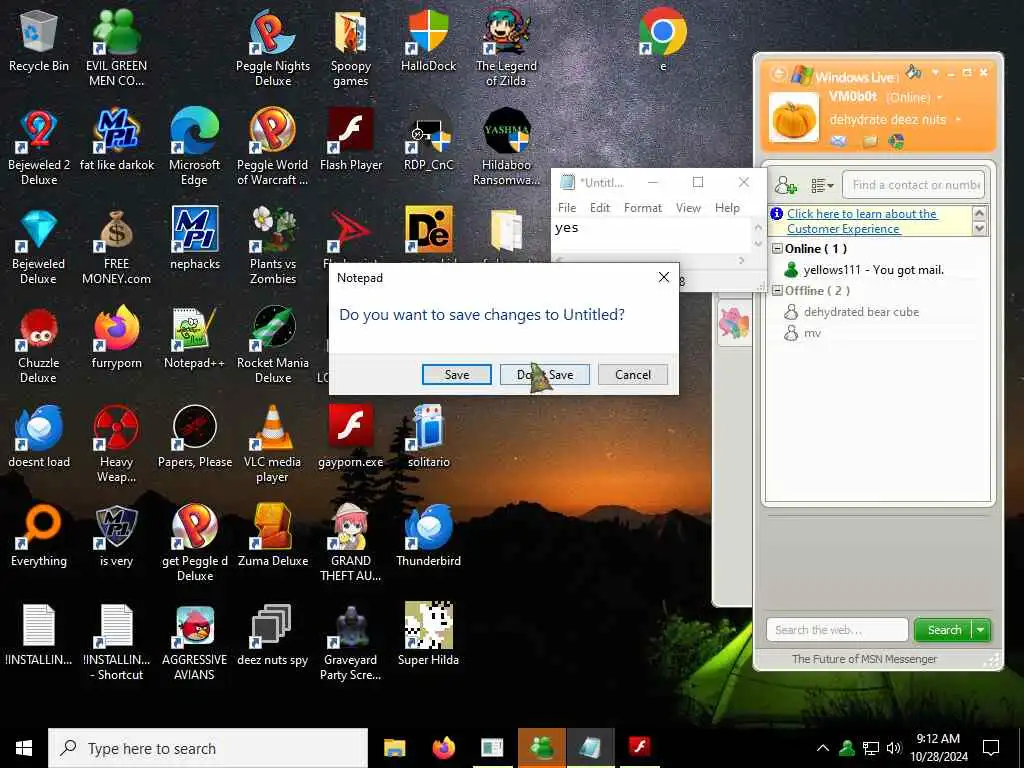Screen dimensions: 1024x768
Task: Click the Add a contact icon
Action: [786, 185]
